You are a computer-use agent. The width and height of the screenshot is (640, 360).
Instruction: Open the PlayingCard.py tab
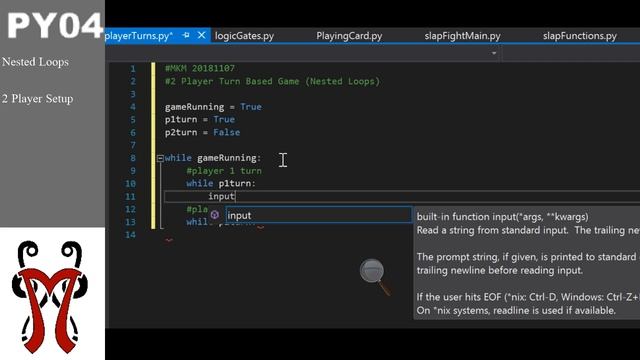coord(349,36)
